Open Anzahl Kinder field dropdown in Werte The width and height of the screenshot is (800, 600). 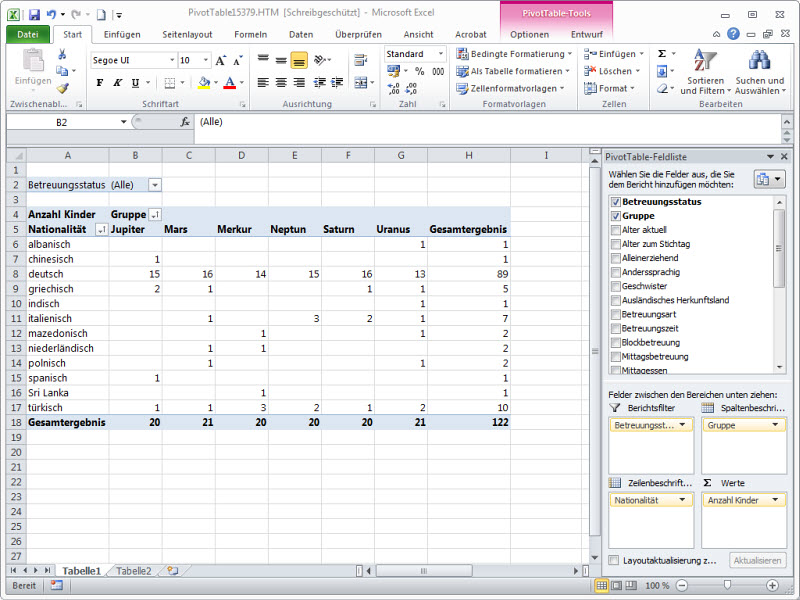[x=775, y=500]
